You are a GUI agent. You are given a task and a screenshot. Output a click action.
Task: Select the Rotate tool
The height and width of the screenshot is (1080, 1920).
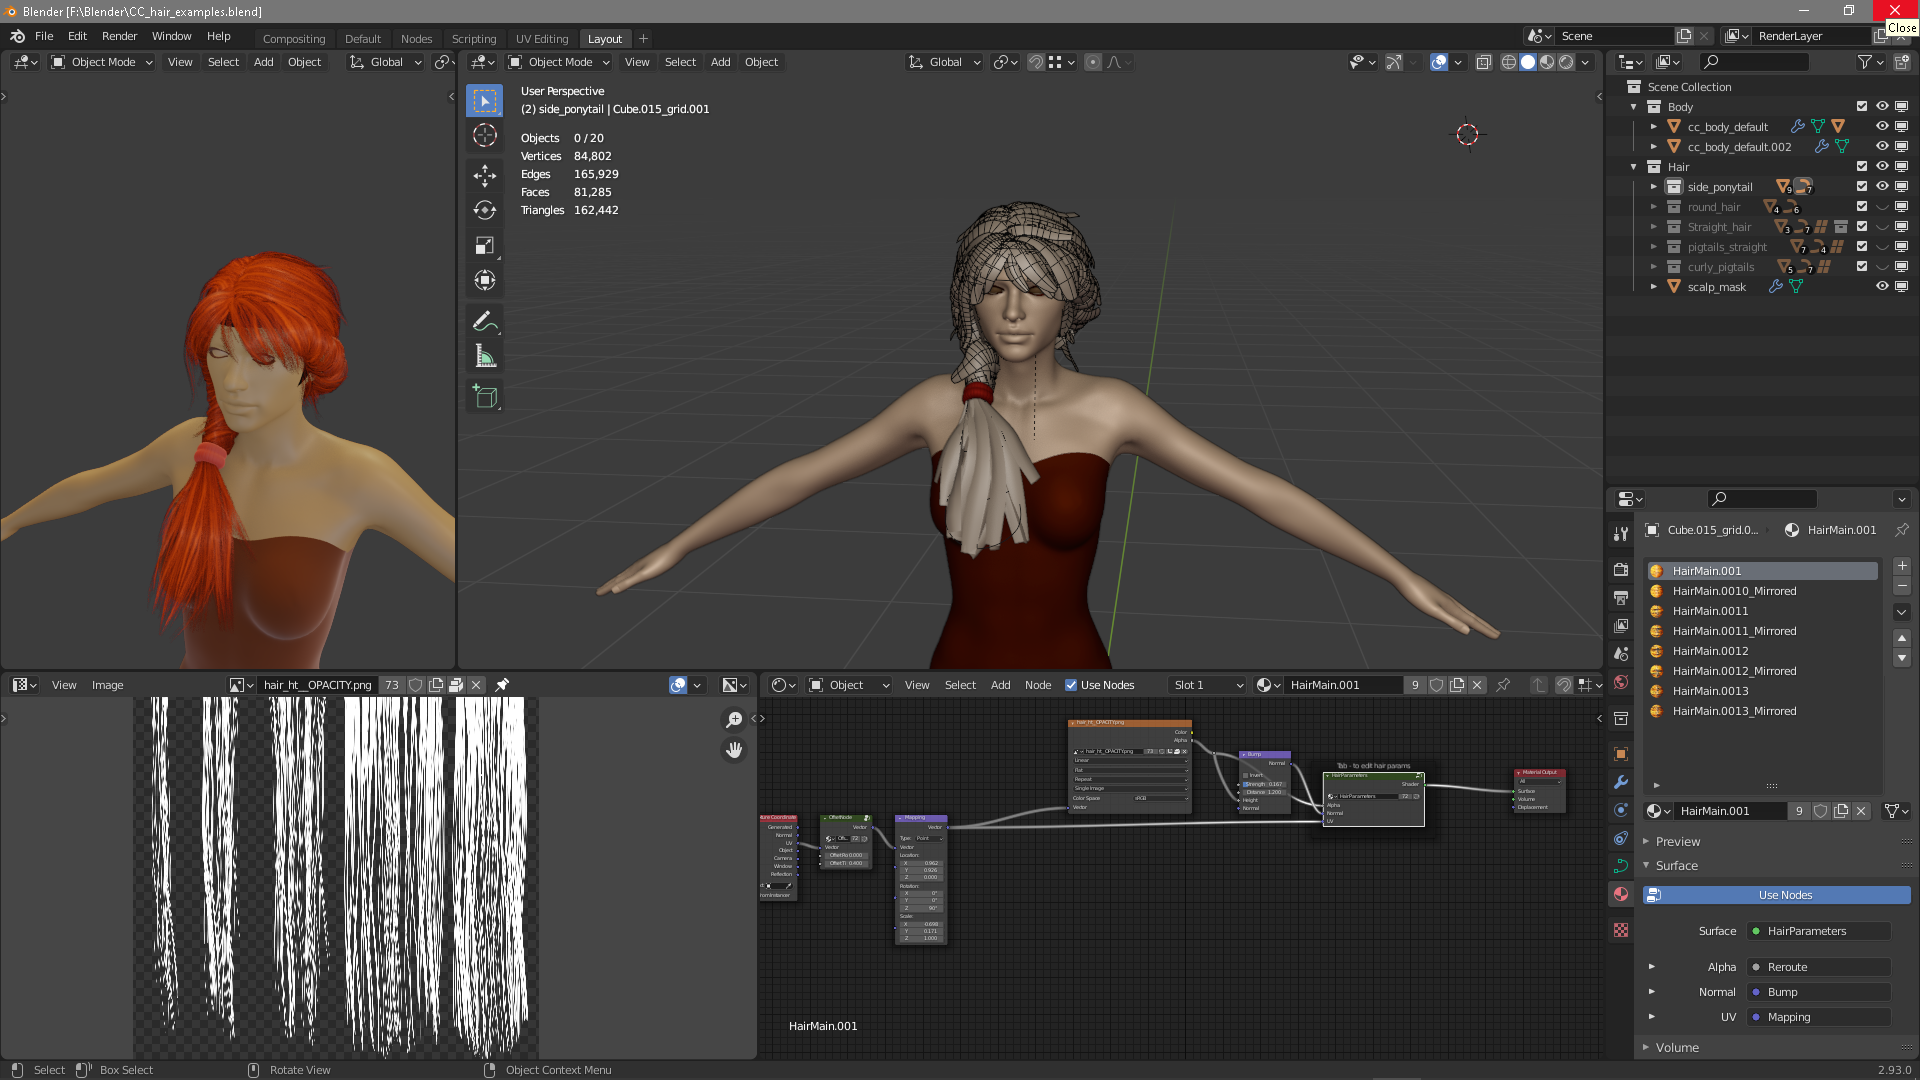pyautogui.click(x=485, y=210)
